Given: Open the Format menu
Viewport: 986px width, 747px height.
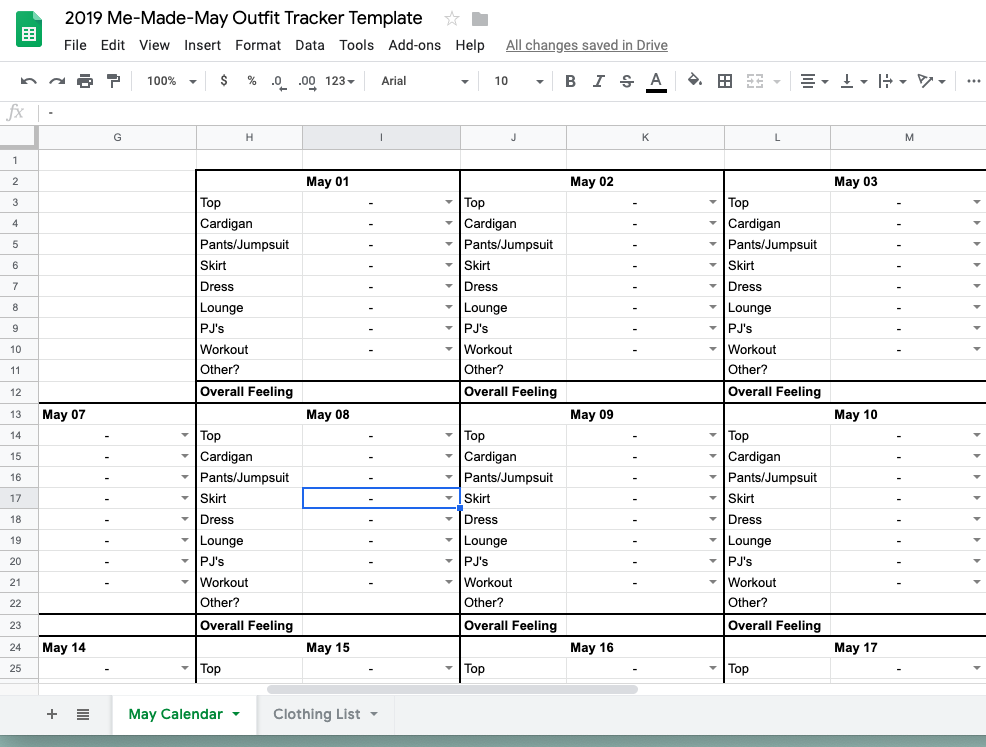Looking at the screenshot, I should [258, 45].
